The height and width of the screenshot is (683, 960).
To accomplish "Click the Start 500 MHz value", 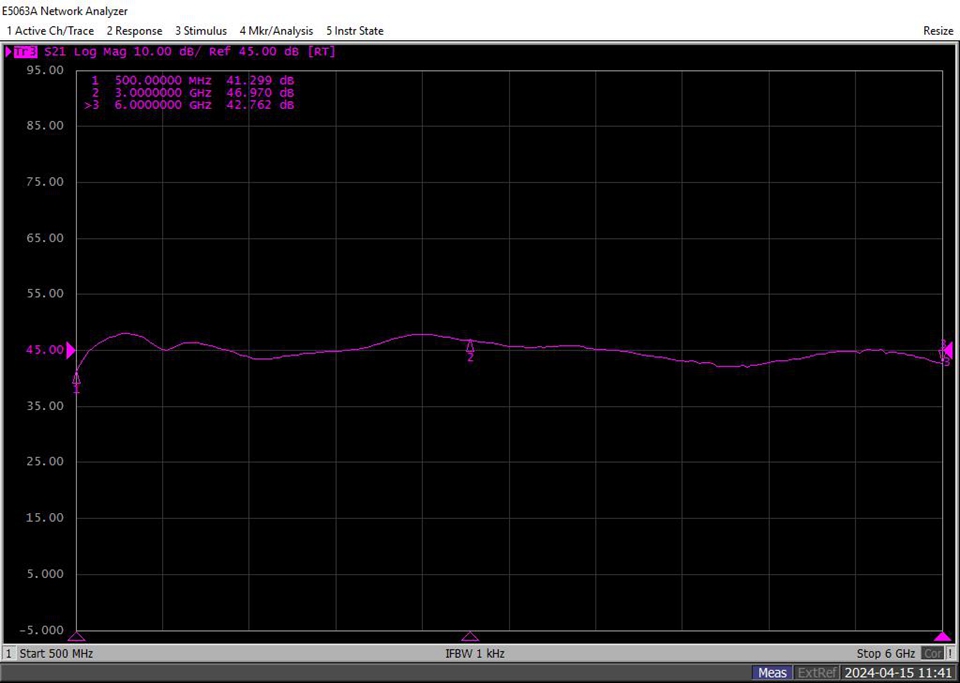I will tap(56, 654).
